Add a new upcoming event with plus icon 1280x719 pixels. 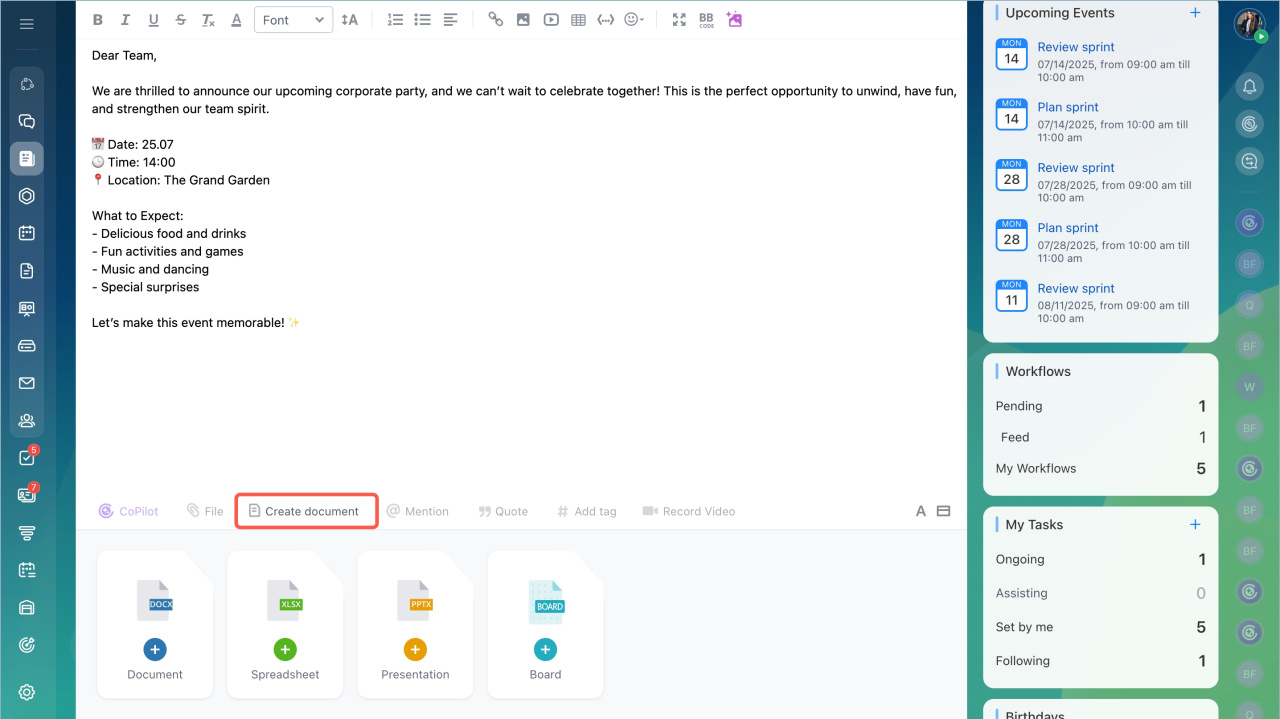tap(1195, 13)
